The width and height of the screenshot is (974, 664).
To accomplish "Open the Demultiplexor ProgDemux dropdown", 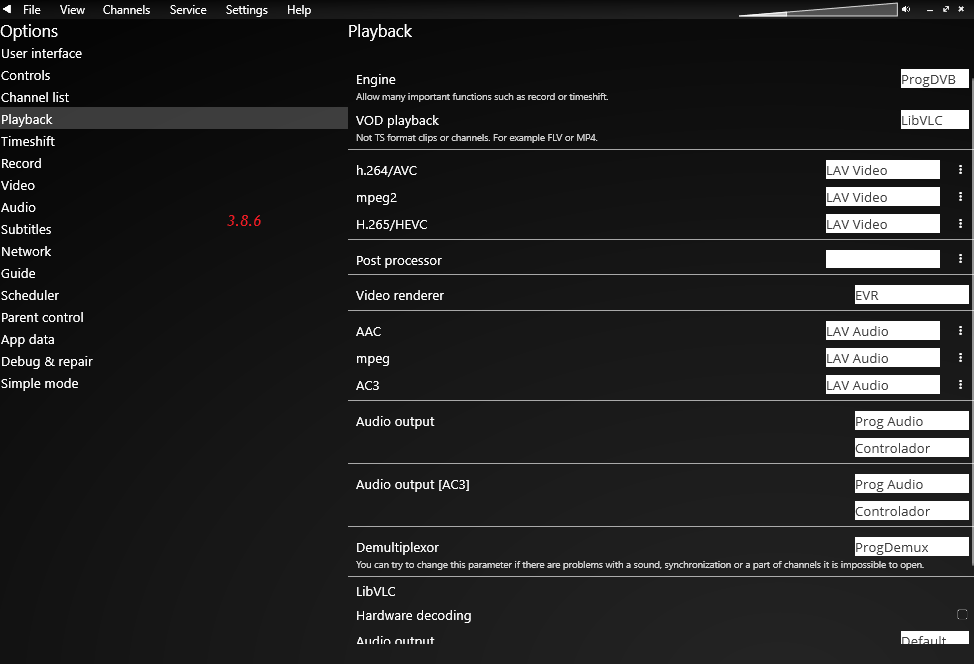I will 910,547.
